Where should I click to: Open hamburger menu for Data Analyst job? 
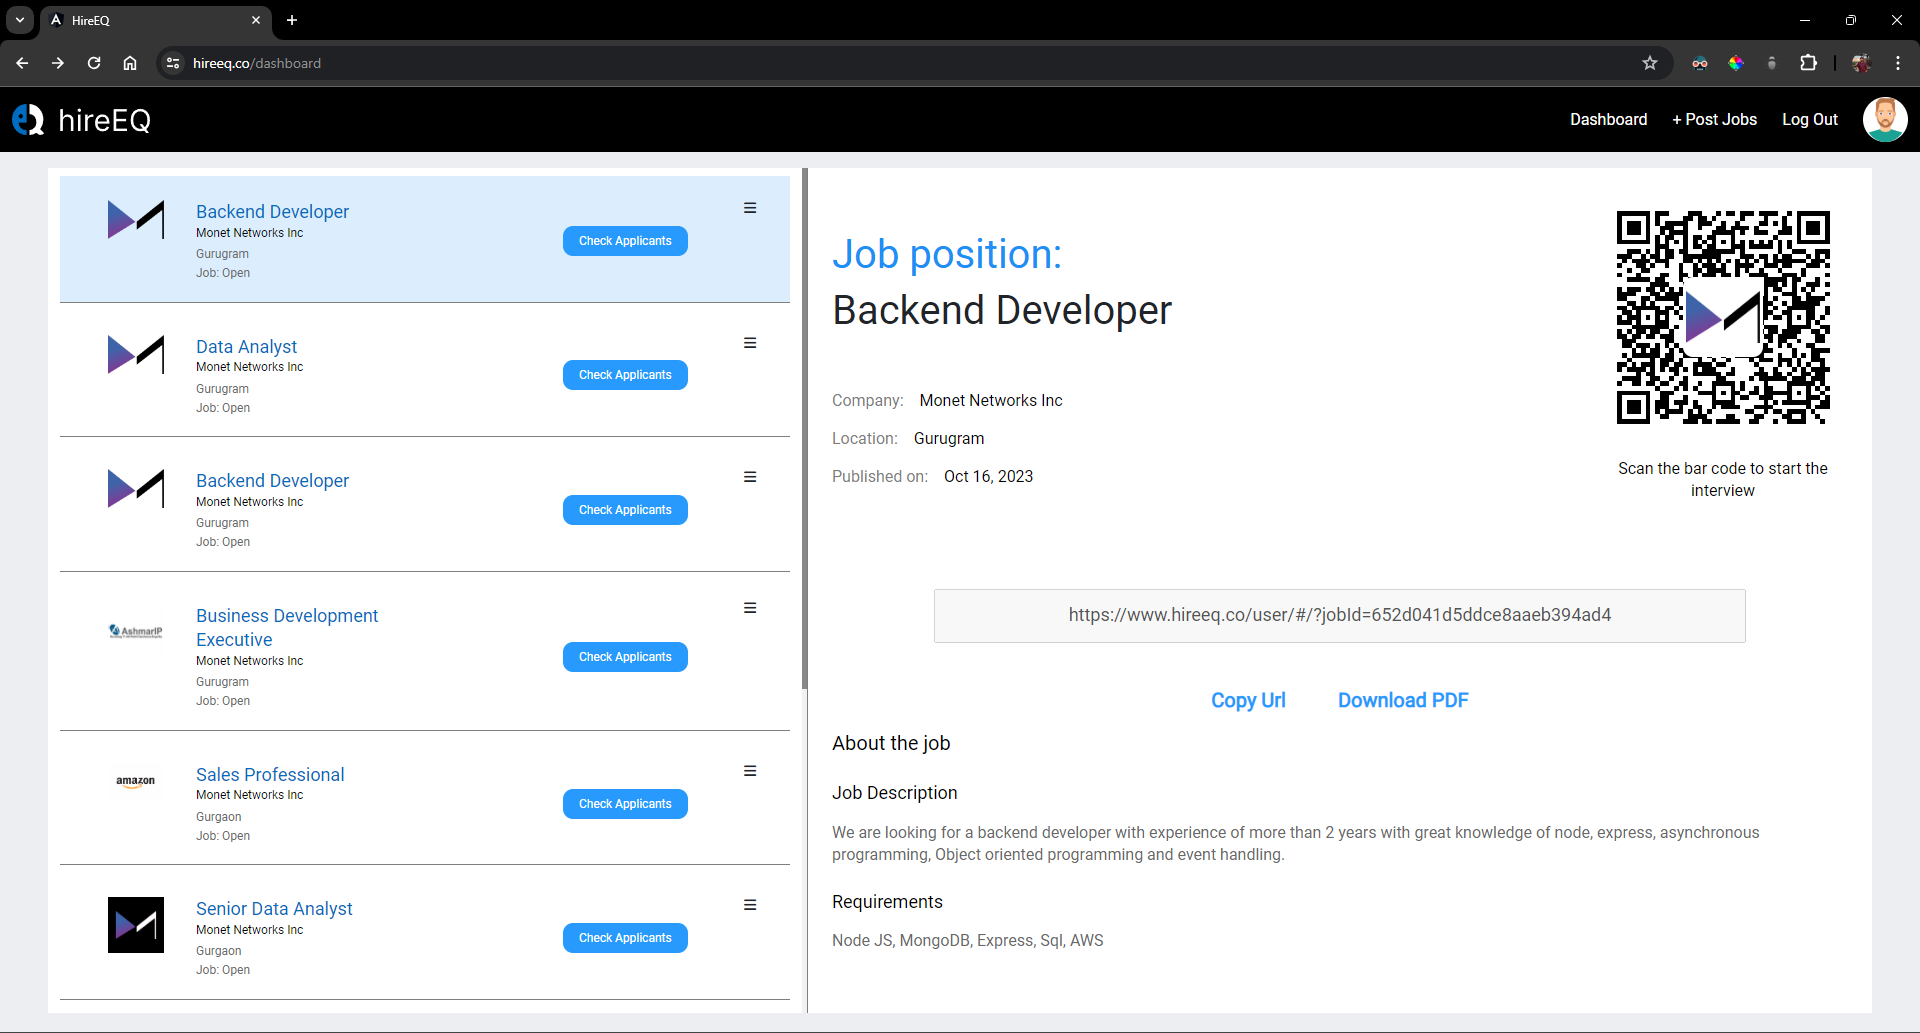pyautogui.click(x=750, y=343)
